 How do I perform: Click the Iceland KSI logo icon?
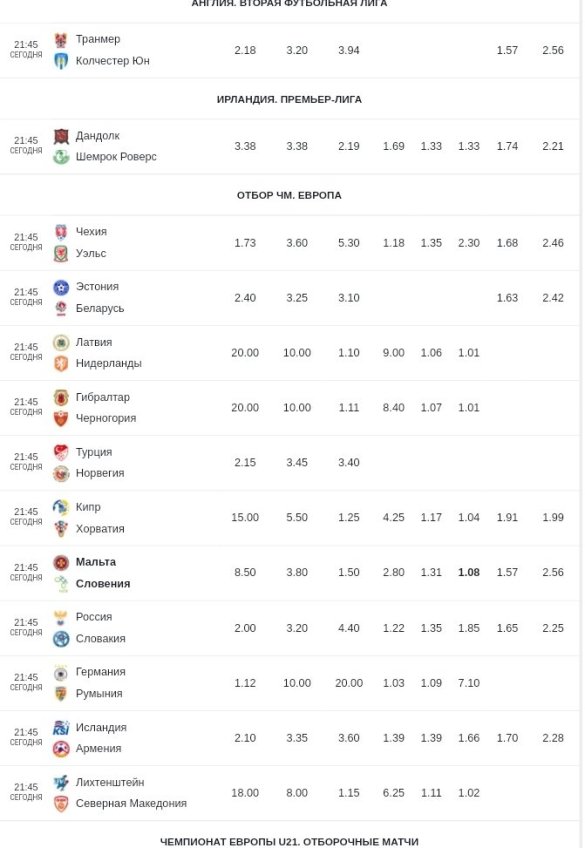coord(61,728)
